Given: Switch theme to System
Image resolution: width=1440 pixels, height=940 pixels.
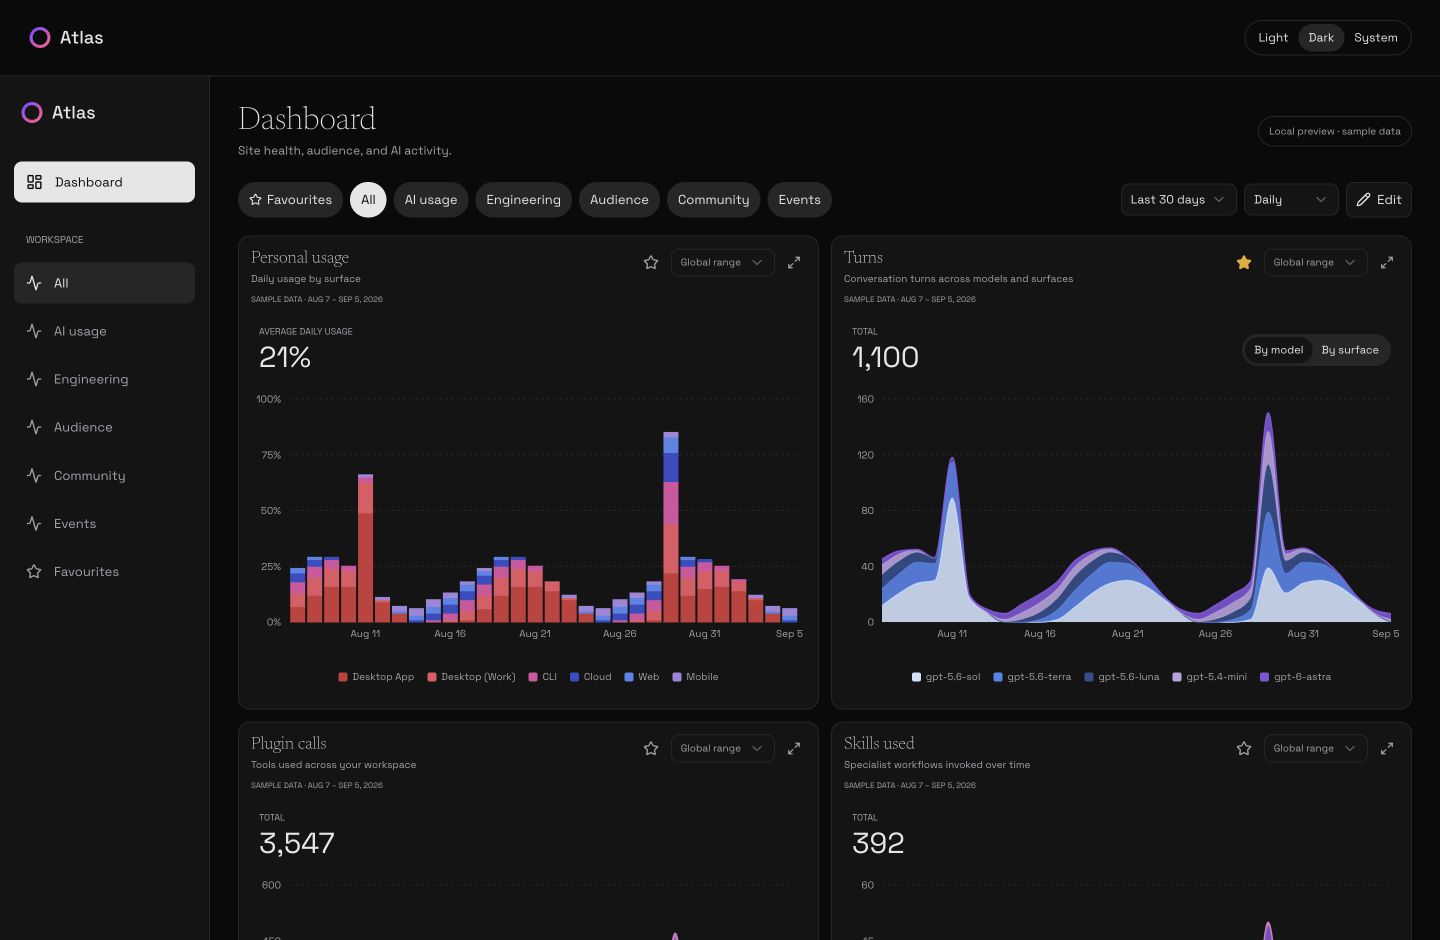Looking at the screenshot, I should tap(1376, 38).
